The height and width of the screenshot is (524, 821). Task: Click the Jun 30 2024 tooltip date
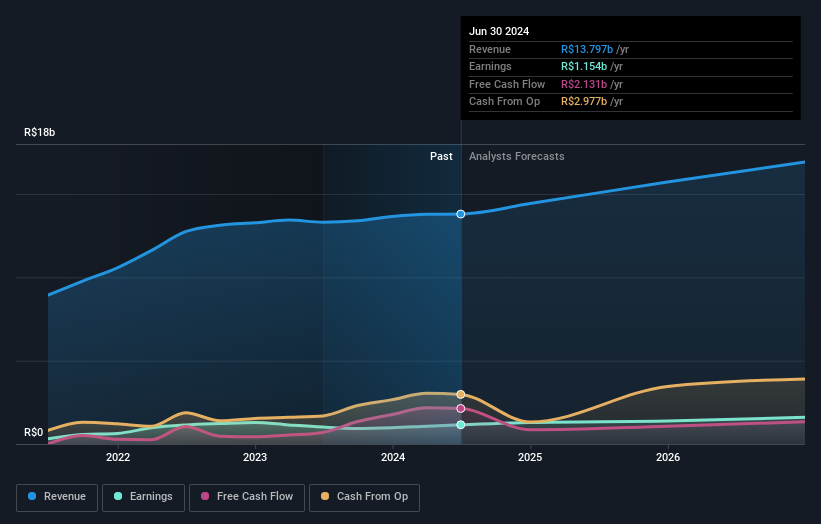pos(499,31)
